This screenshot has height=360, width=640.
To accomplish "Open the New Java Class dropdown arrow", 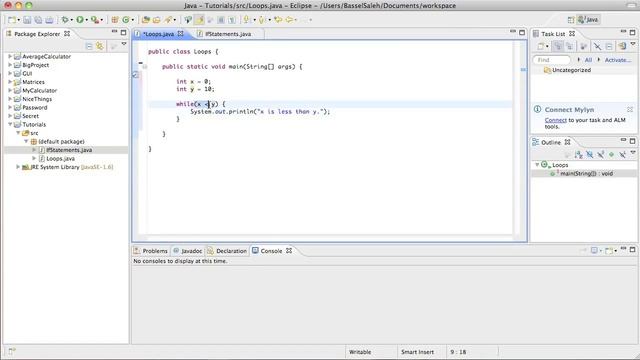I will point(133,20).
